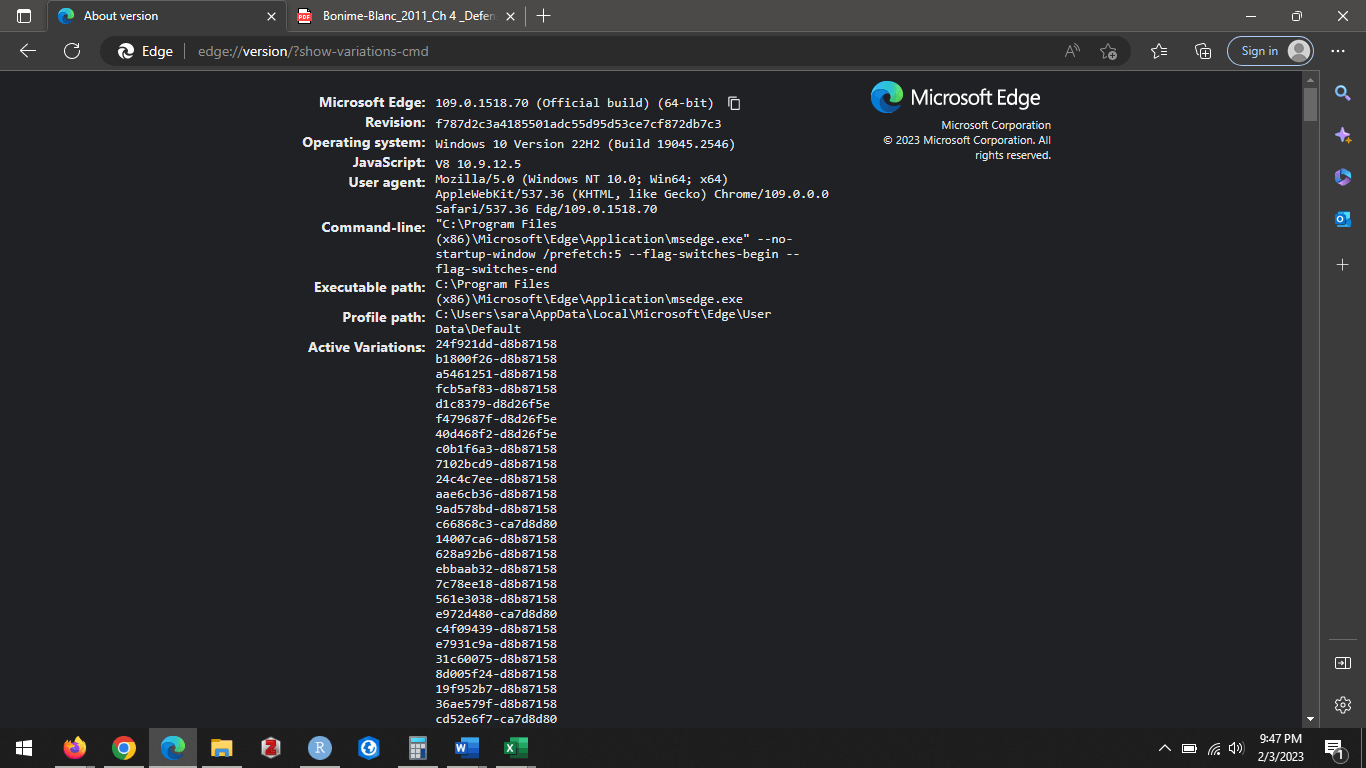Viewport: 1366px width, 768px height.
Task: Launch Zotero from the taskbar
Action: pyautogui.click(x=270, y=747)
